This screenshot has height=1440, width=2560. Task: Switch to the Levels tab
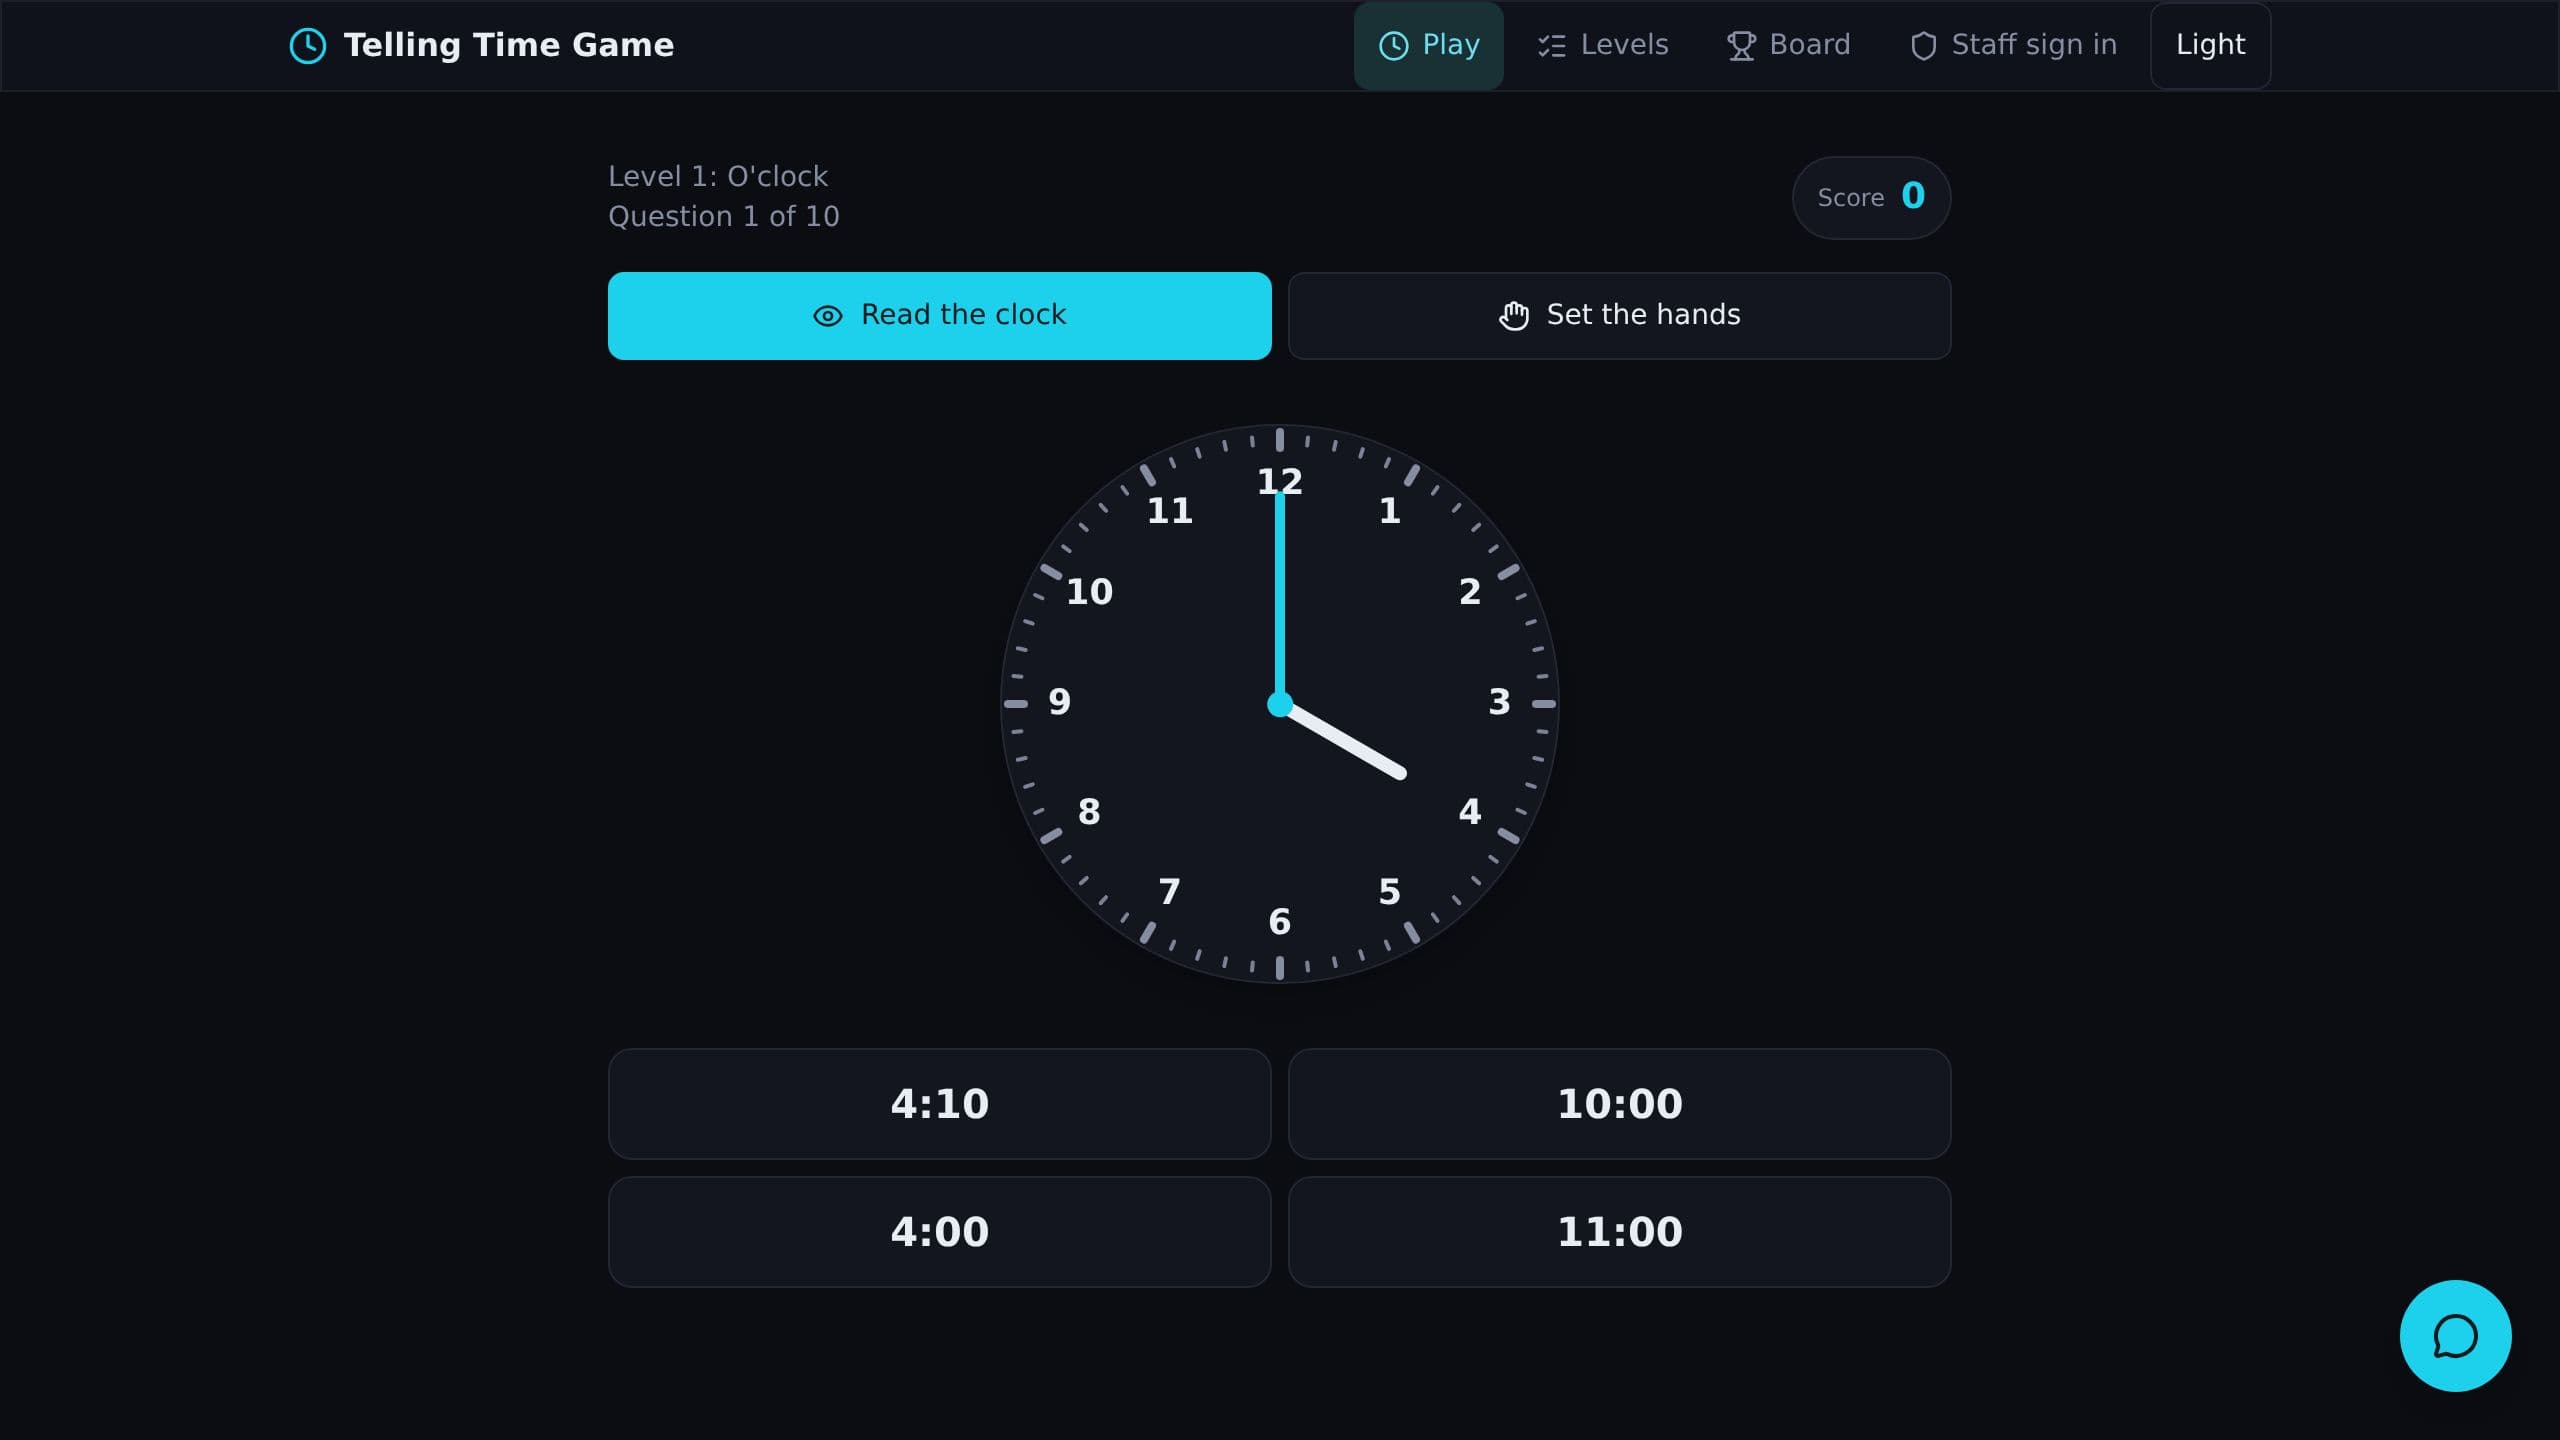[x=1603, y=45]
